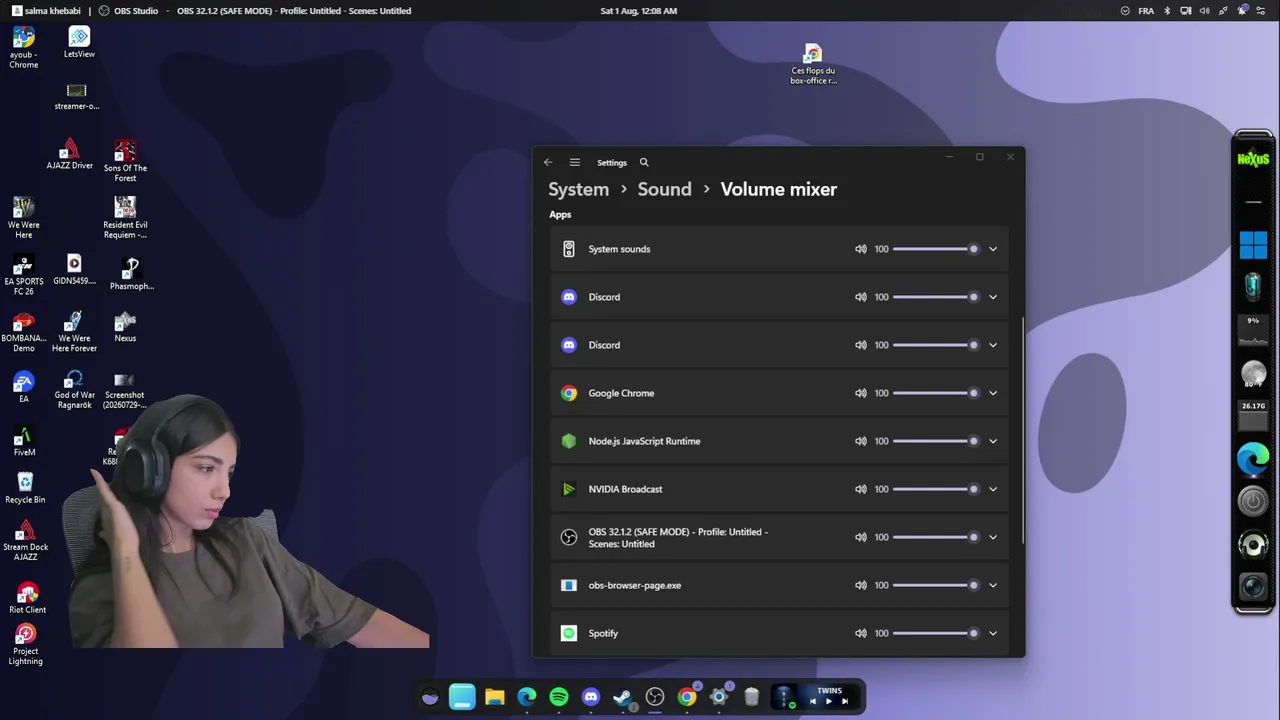
Task: Open search in the Settings window
Action: (x=644, y=162)
